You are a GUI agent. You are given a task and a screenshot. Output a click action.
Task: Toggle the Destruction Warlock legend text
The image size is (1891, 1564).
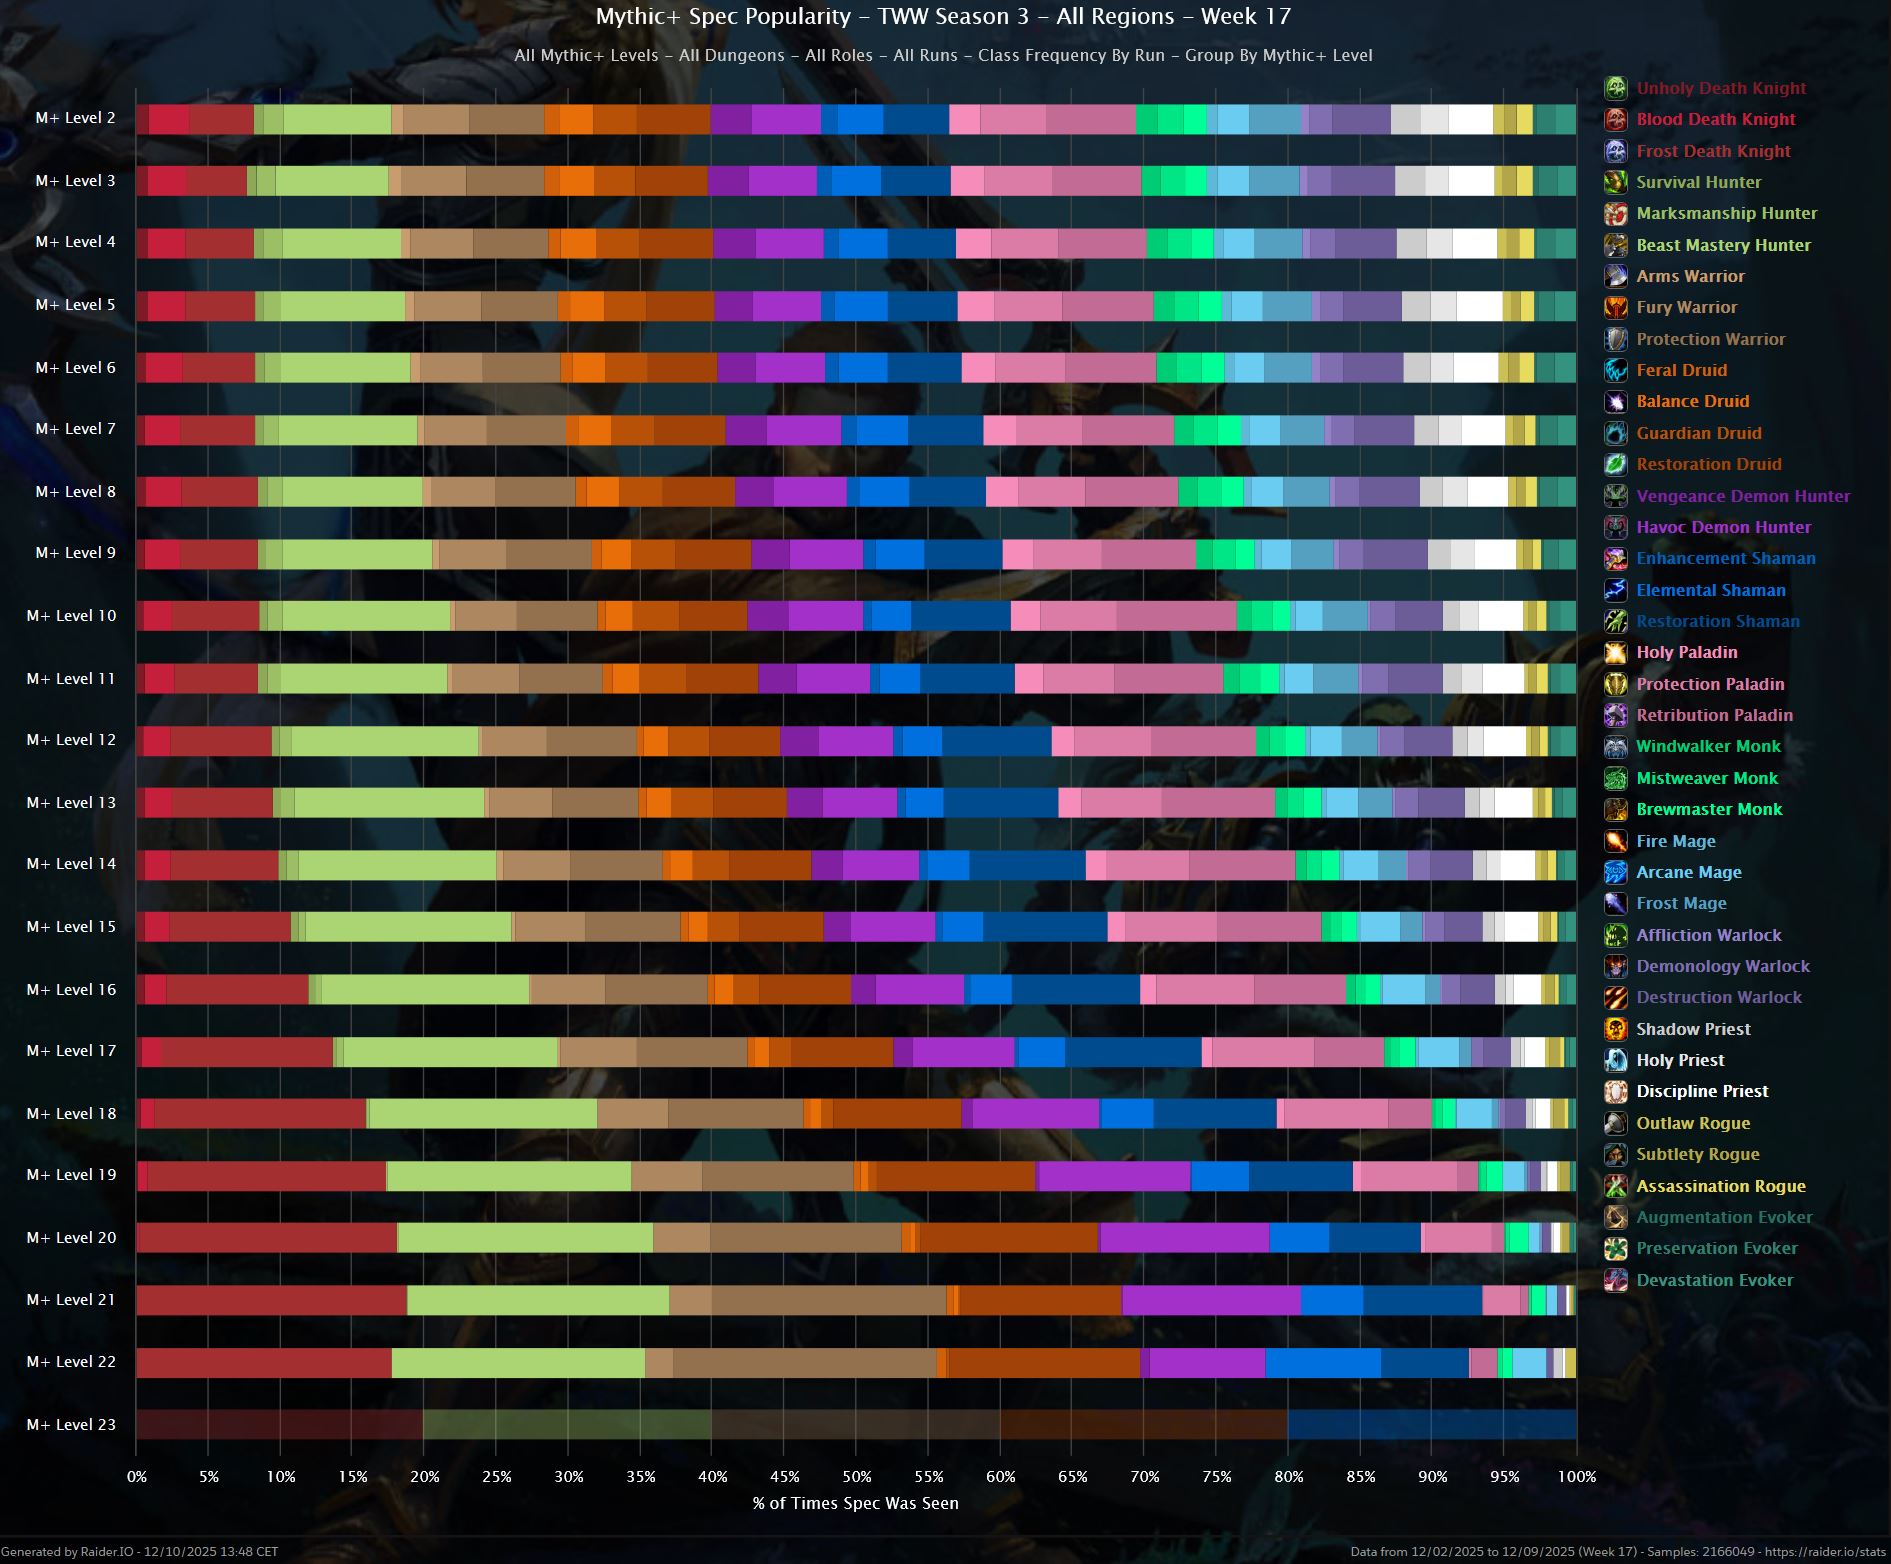point(1718,997)
